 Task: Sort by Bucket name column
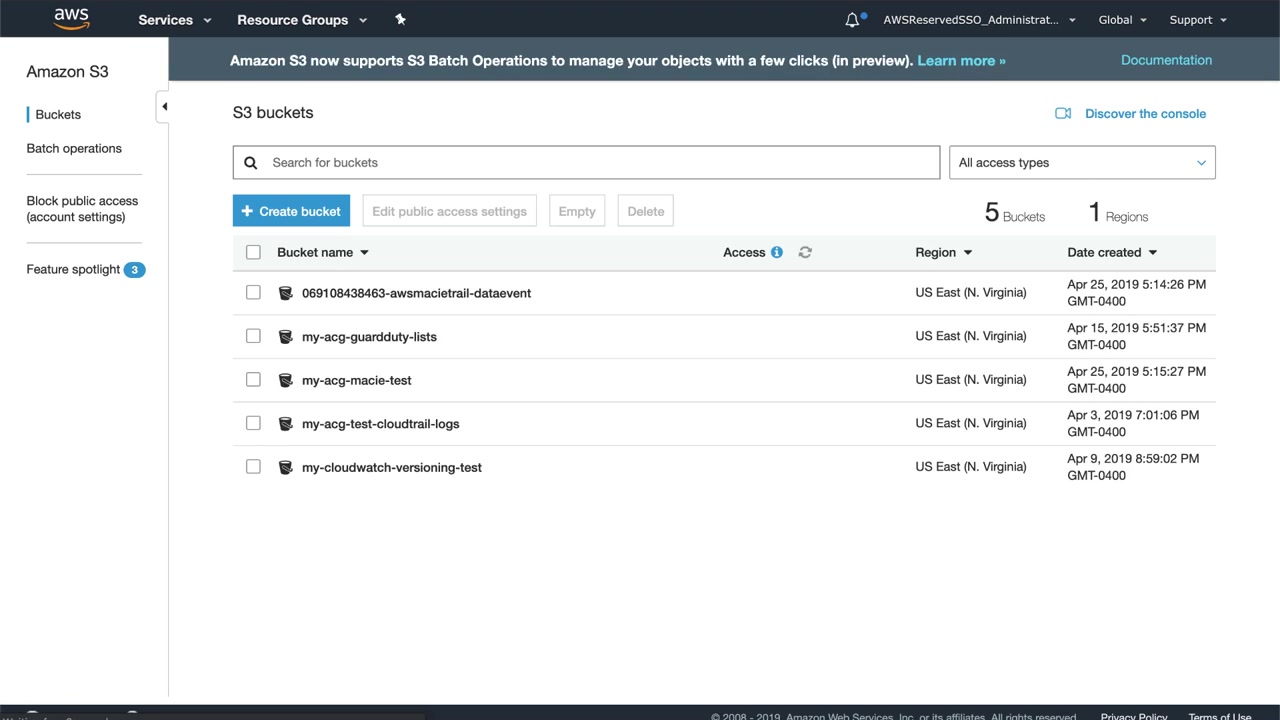point(323,253)
